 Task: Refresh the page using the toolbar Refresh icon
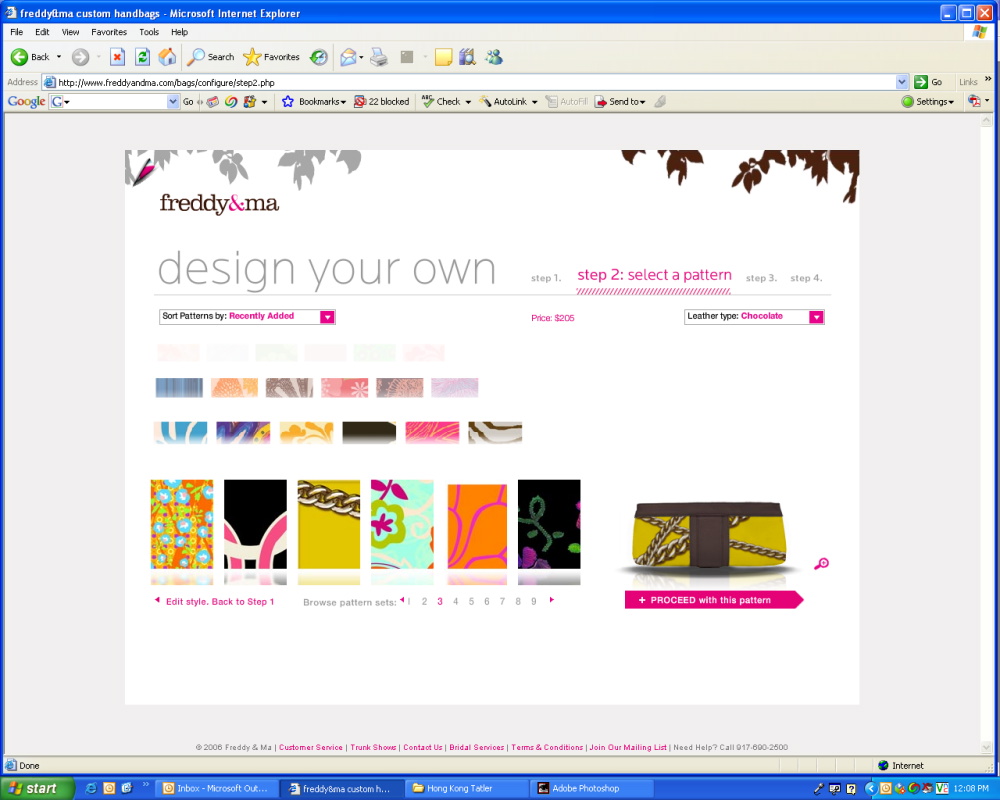pos(143,57)
